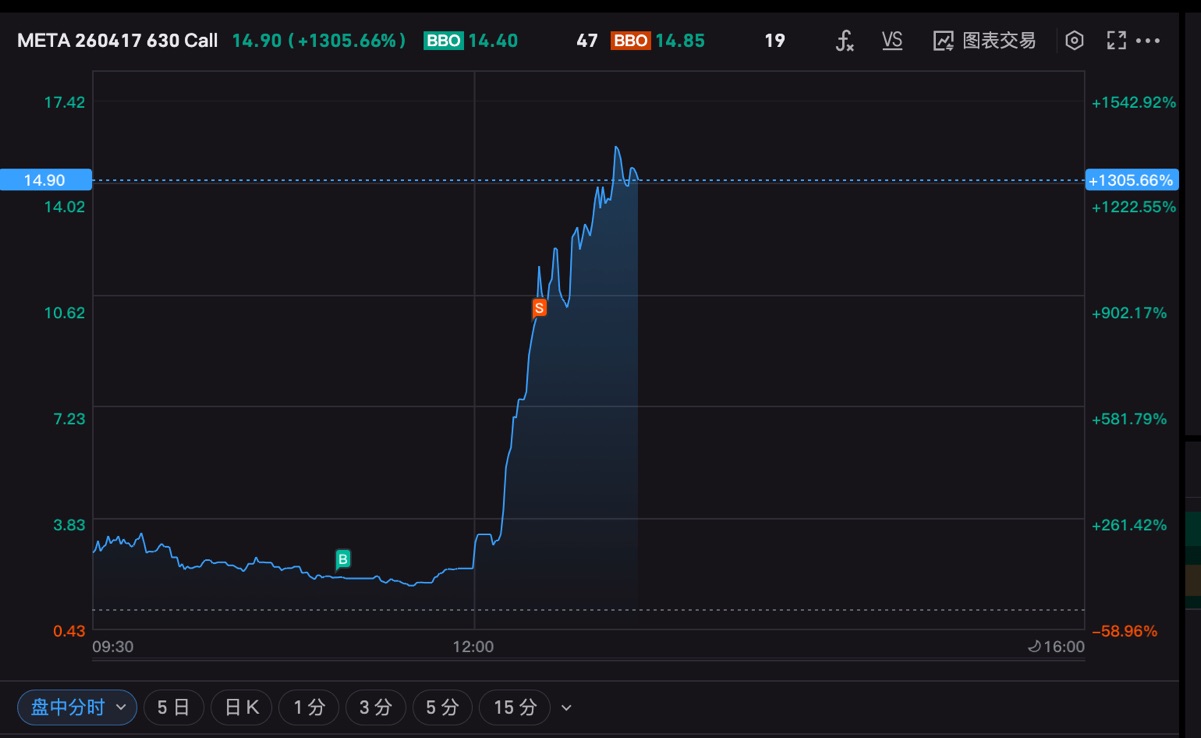
Task: Select the 5分 interval
Action: pyautogui.click(x=442, y=707)
